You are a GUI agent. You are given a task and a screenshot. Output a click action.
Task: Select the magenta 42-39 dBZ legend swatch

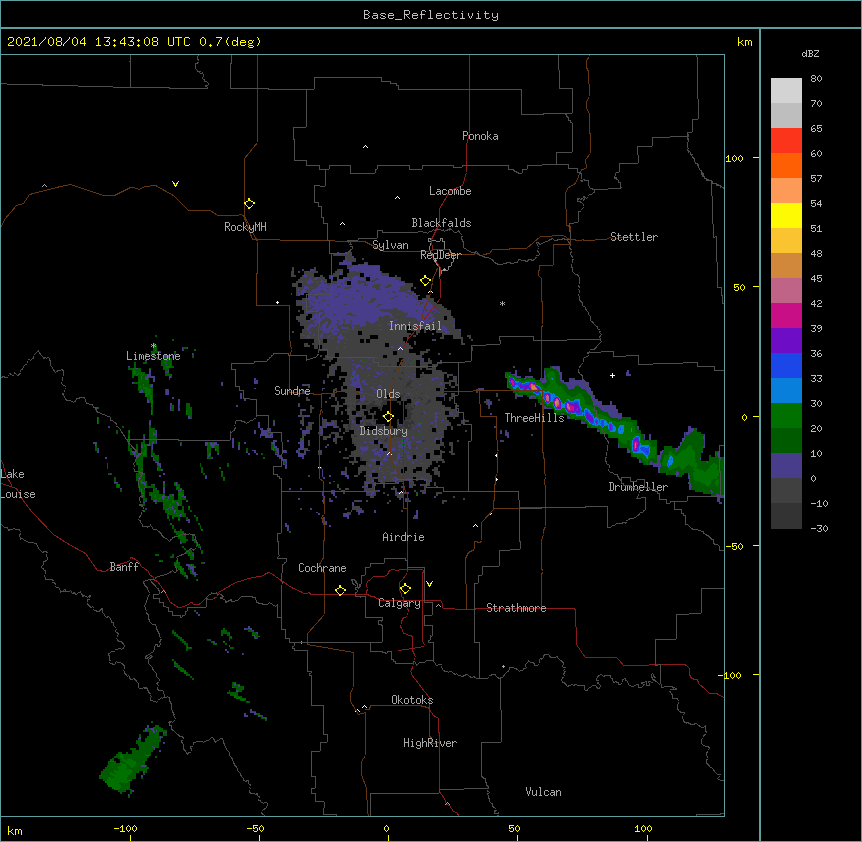click(786, 315)
